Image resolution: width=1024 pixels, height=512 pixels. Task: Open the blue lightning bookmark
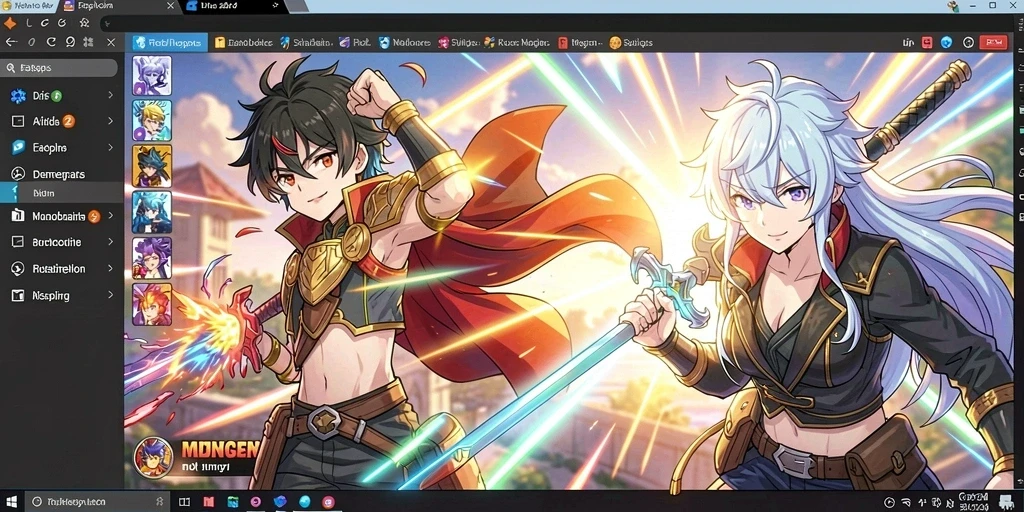click(x=305, y=42)
